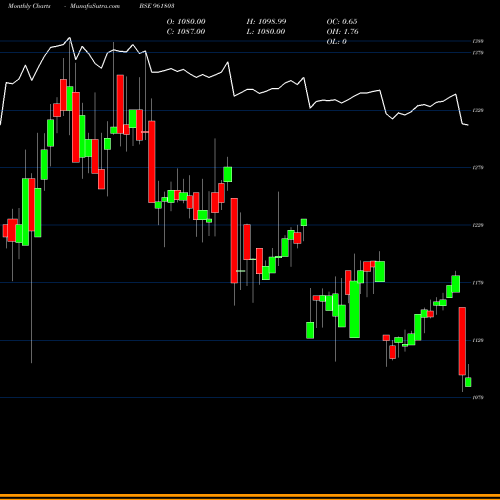Click the MunafaSutra.com label
This screenshot has height=500, width=500.
coord(95,6)
